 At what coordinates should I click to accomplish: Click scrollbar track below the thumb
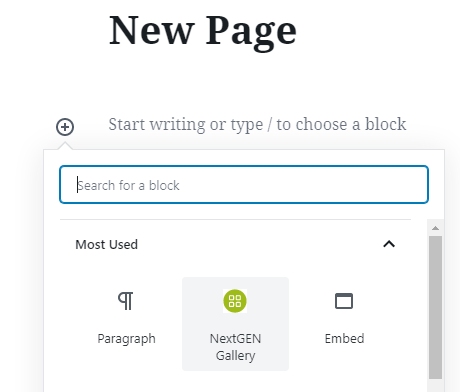[x=435, y=385]
